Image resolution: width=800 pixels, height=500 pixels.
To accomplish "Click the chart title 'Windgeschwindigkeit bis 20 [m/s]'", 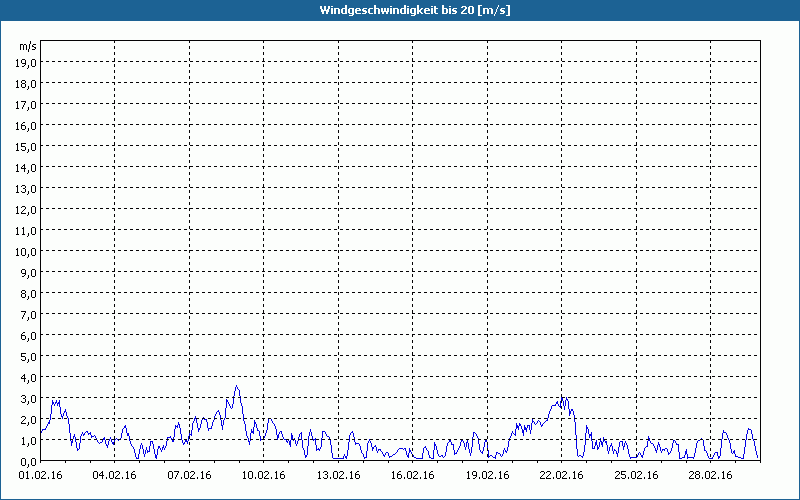I will point(415,10).
